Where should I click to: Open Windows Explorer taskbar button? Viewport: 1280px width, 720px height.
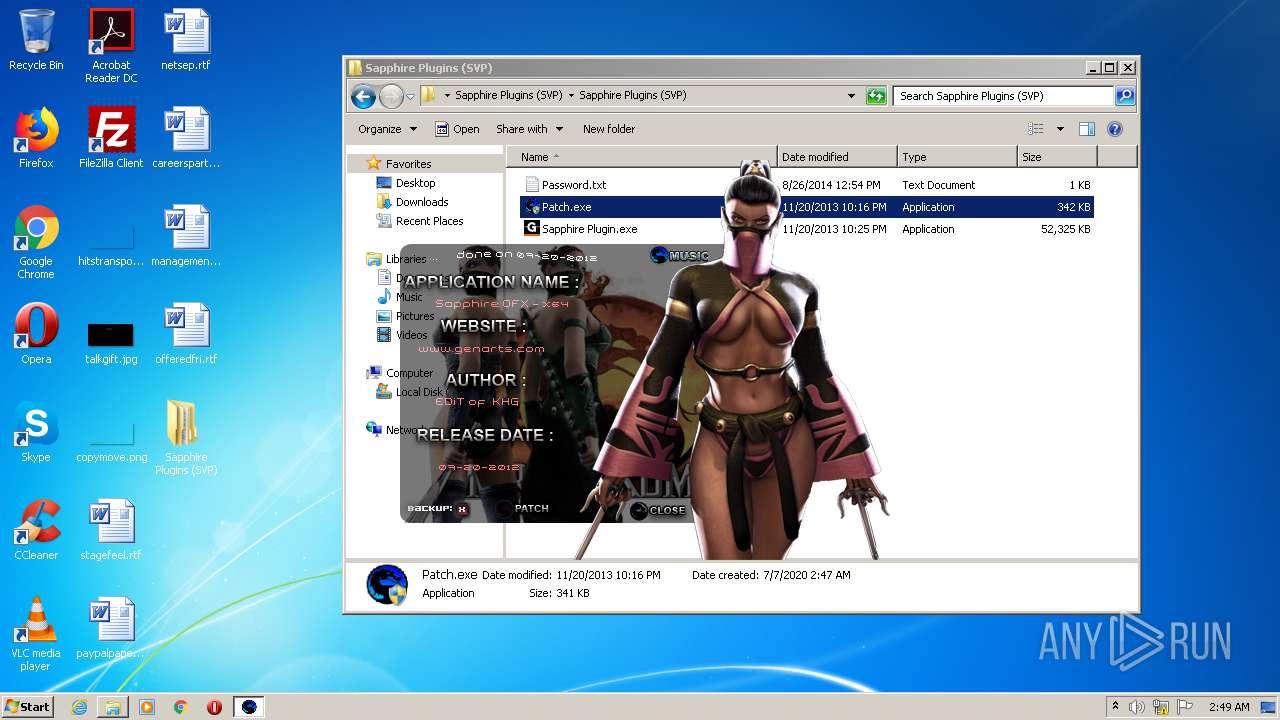click(x=113, y=706)
